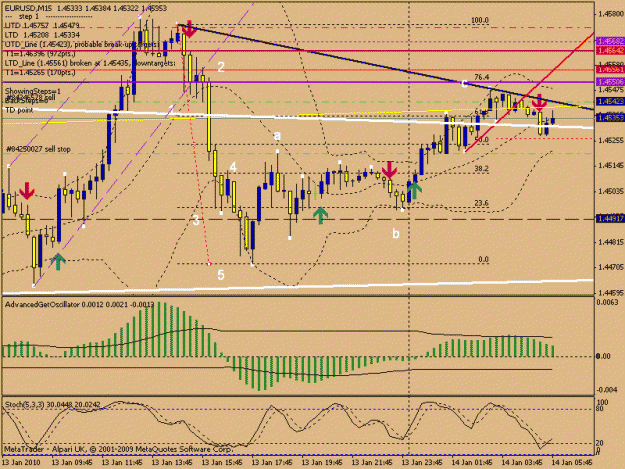Click the 1.44595 price scale value
Image resolution: width=625 pixels, height=469 pixels.
tap(611, 292)
